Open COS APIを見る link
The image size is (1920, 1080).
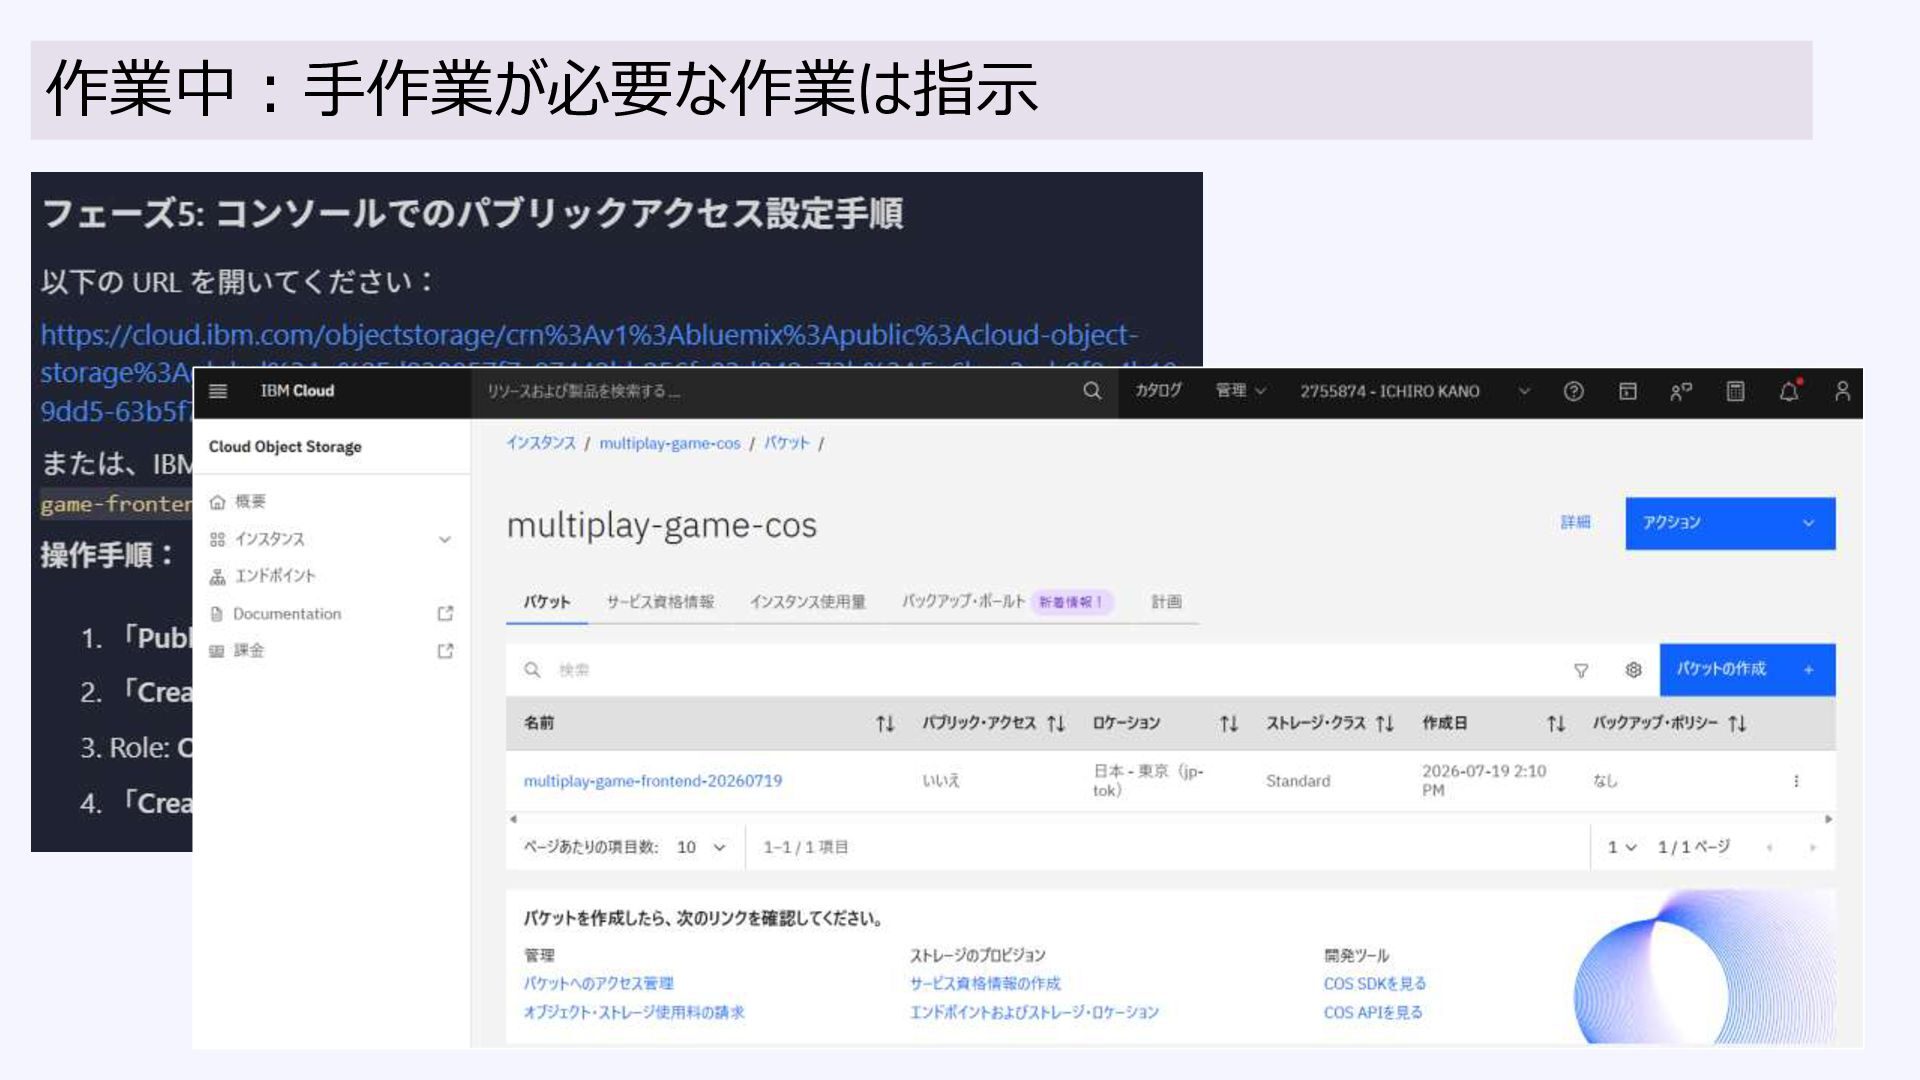click(1373, 1012)
